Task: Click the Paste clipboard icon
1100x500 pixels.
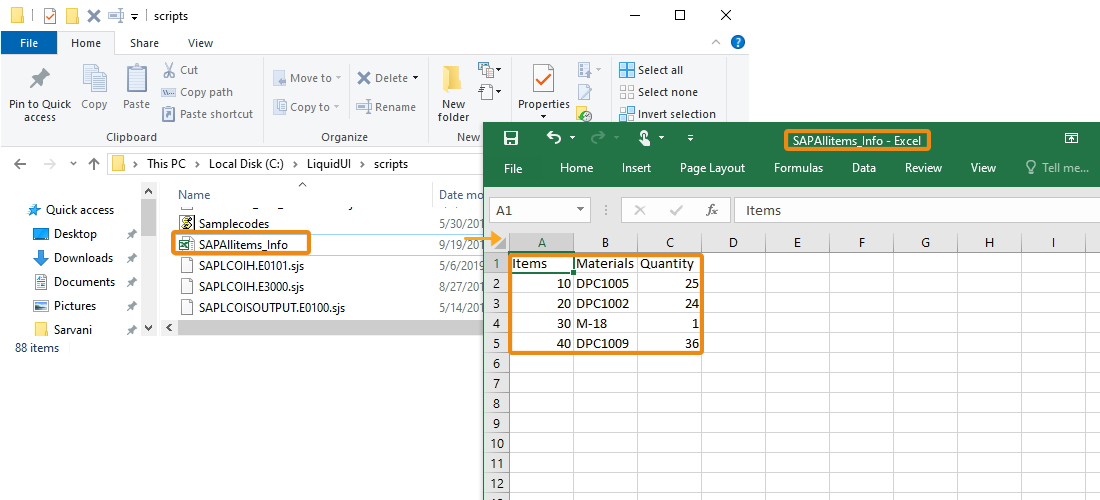Action: (x=137, y=78)
